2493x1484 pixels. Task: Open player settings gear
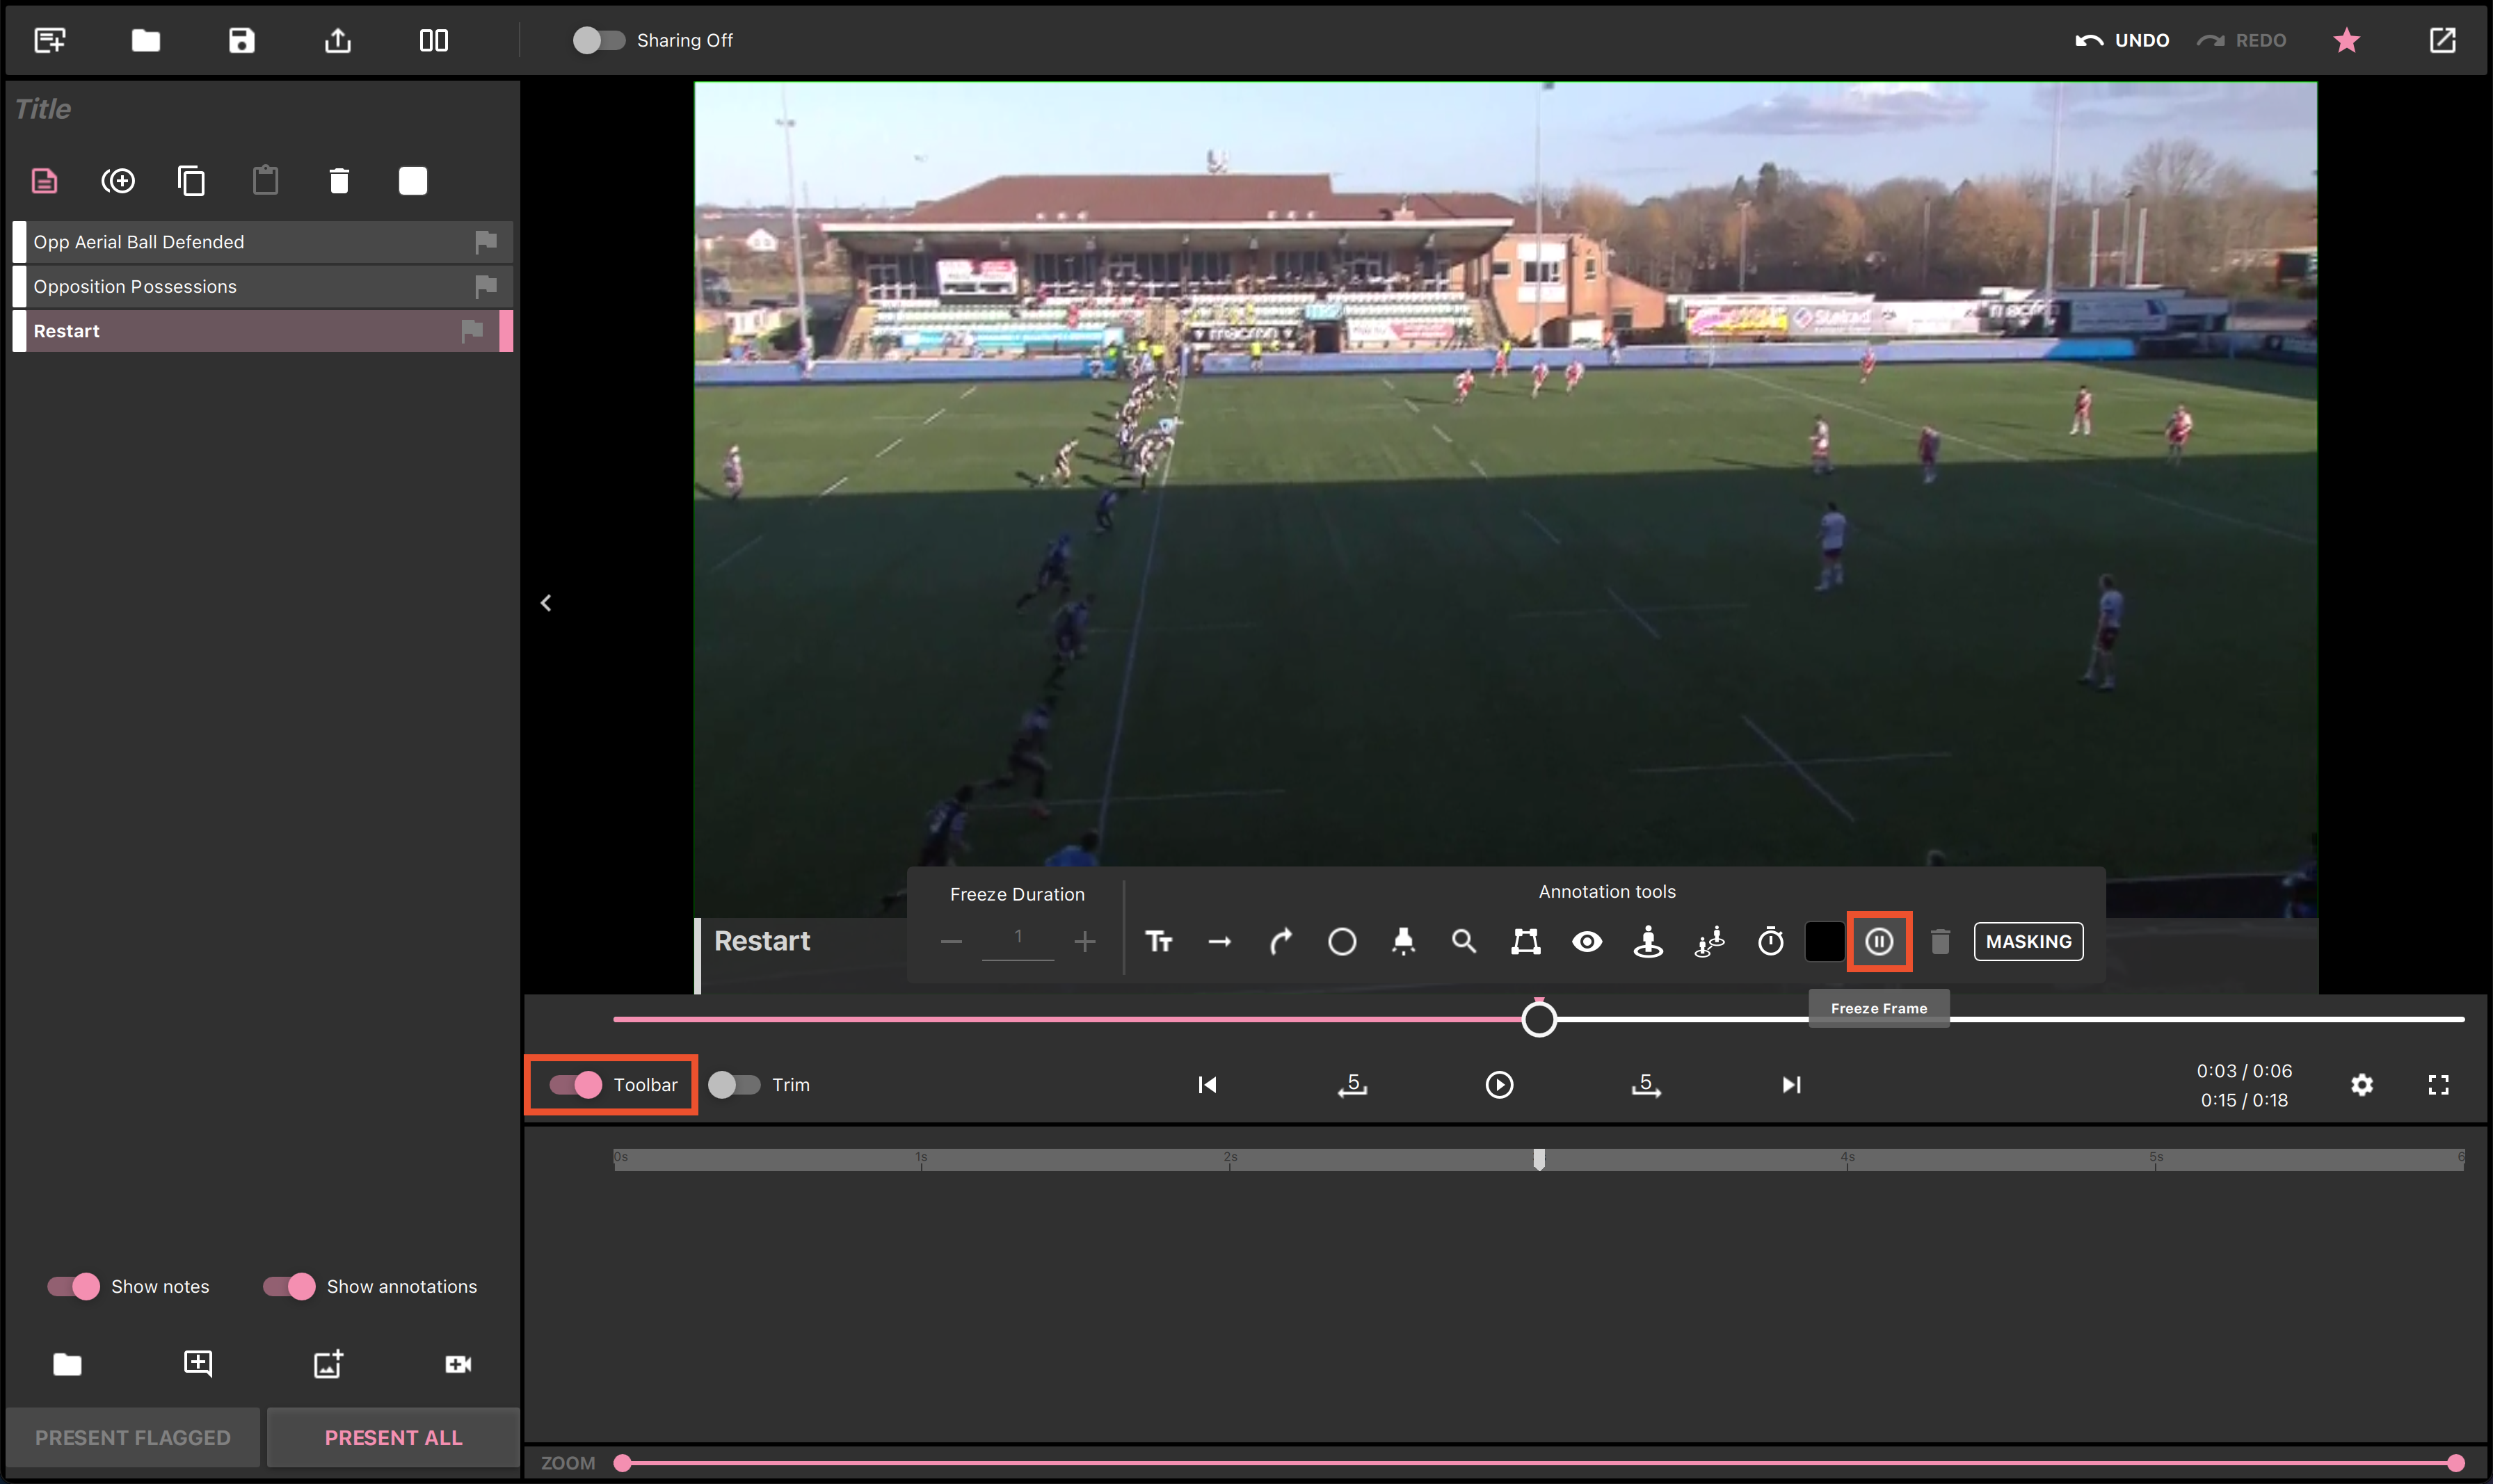click(2362, 1084)
